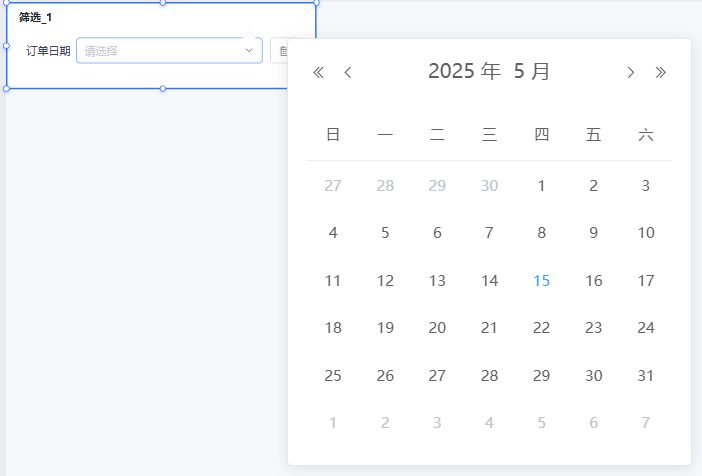
Task: Select date 11 in the calendar
Action: pos(333,281)
